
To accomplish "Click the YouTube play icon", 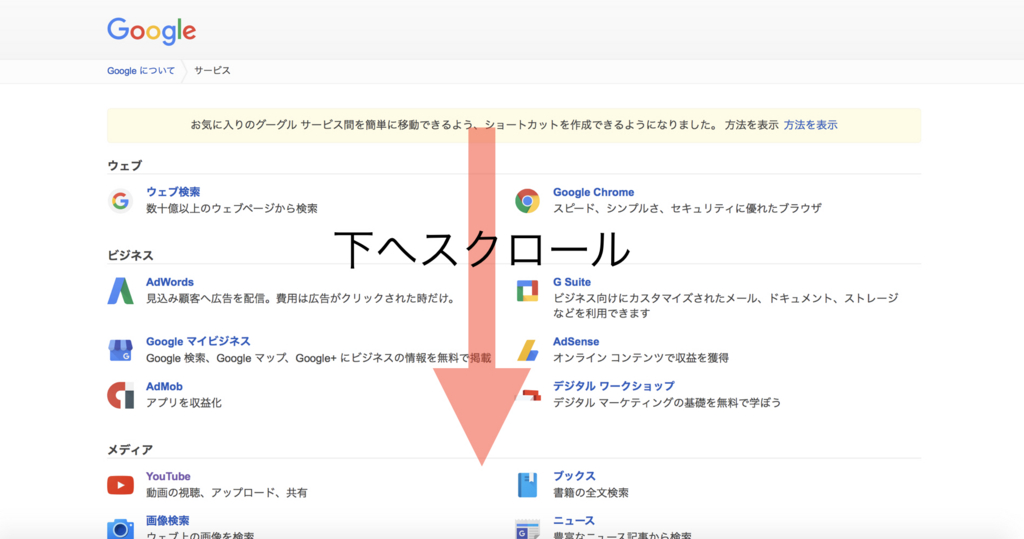I will click(120, 485).
